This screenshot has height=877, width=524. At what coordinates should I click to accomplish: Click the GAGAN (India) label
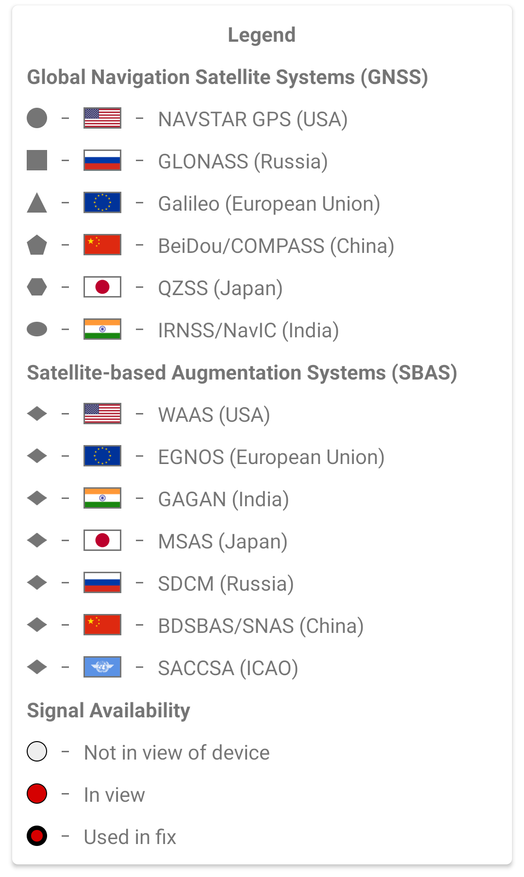tap(223, 499)
